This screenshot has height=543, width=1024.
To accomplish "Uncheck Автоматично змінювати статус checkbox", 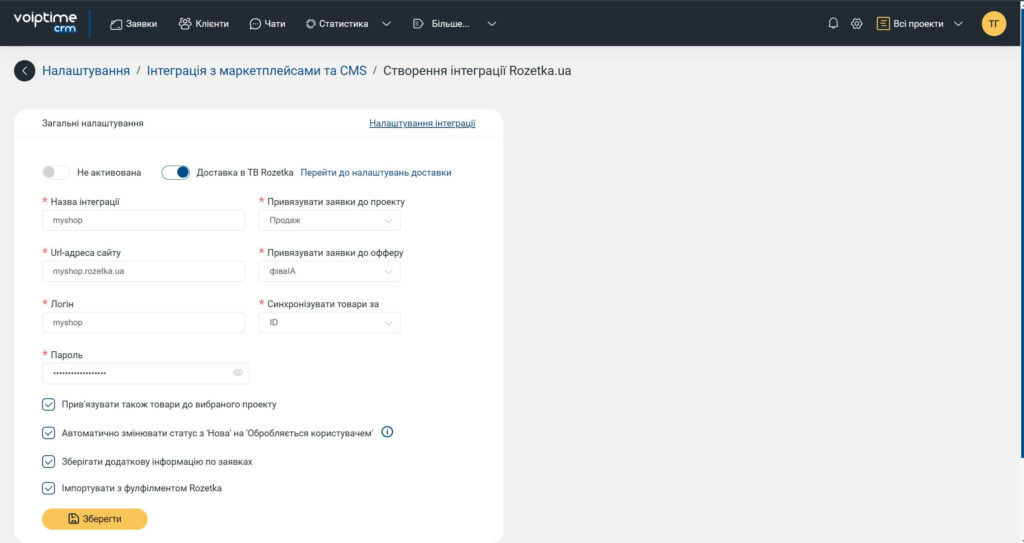I will point(48,433).
